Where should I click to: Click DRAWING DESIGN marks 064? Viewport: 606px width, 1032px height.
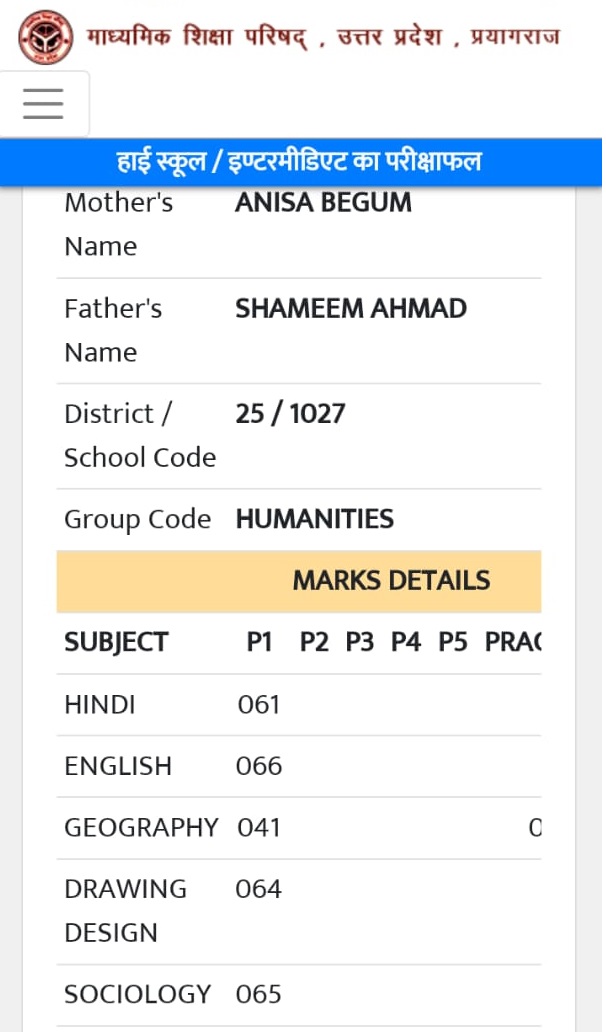[259, 889]
